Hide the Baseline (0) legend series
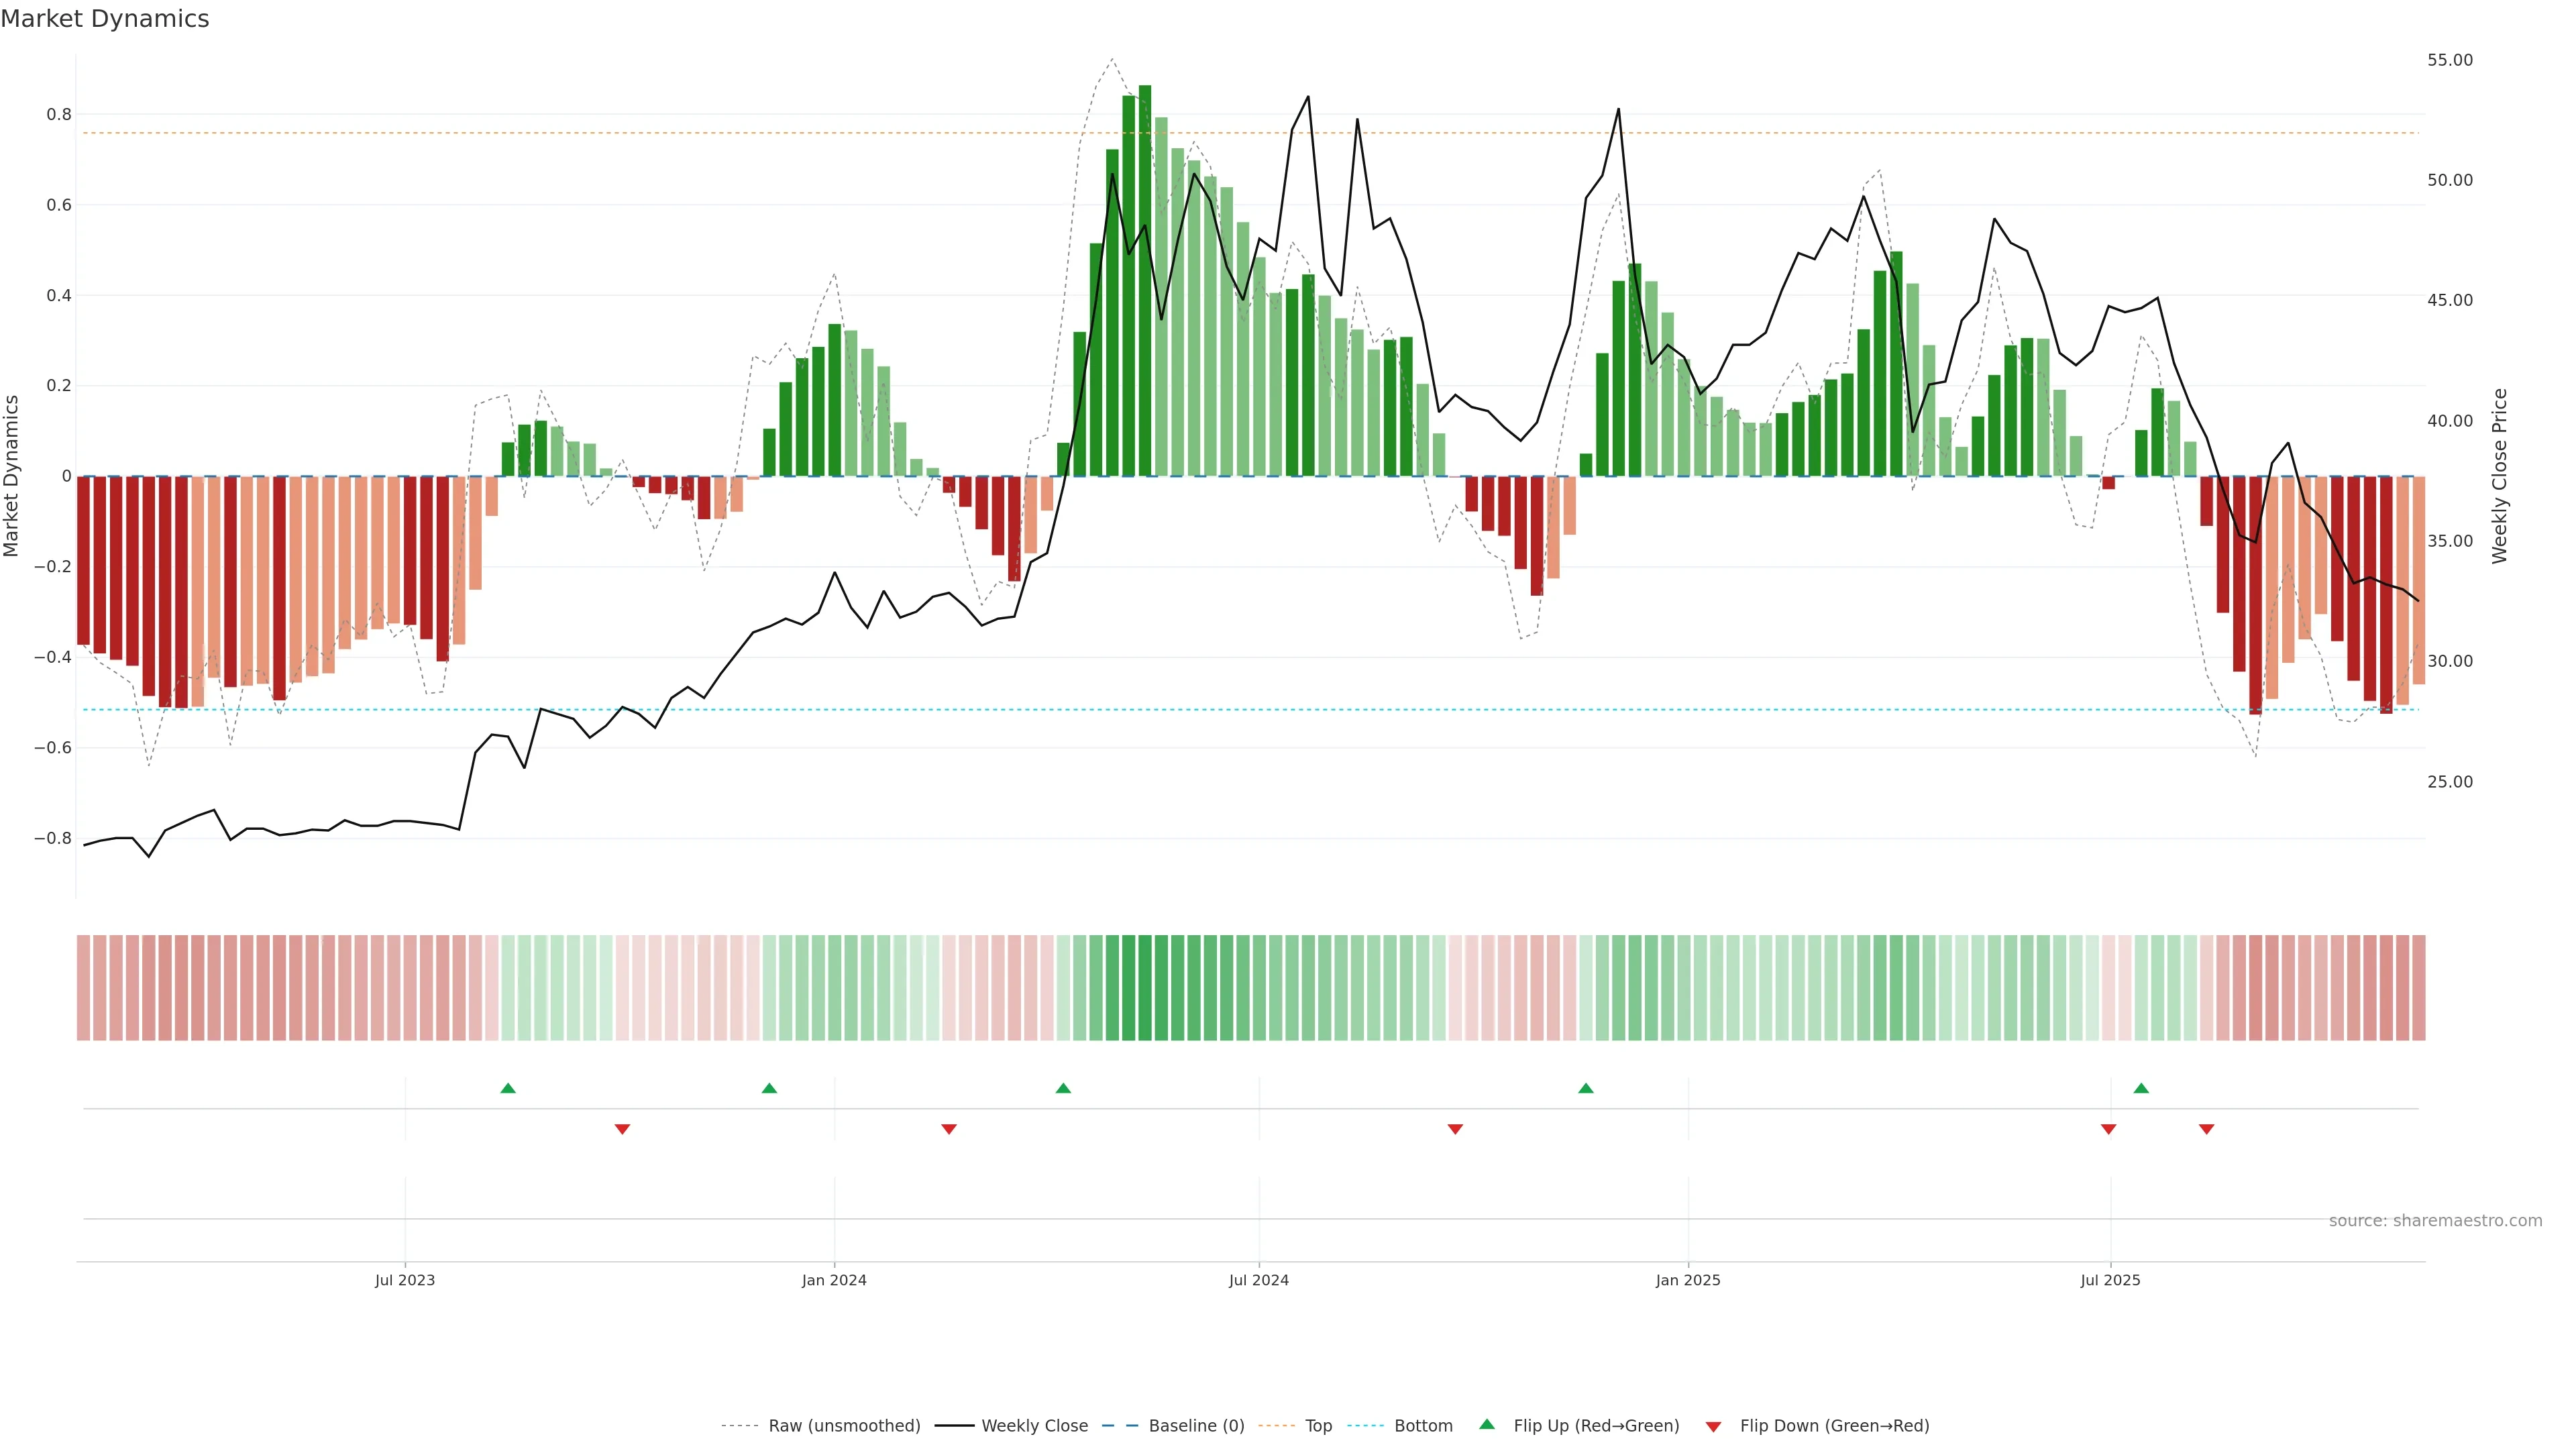 click(1196, 1425)
